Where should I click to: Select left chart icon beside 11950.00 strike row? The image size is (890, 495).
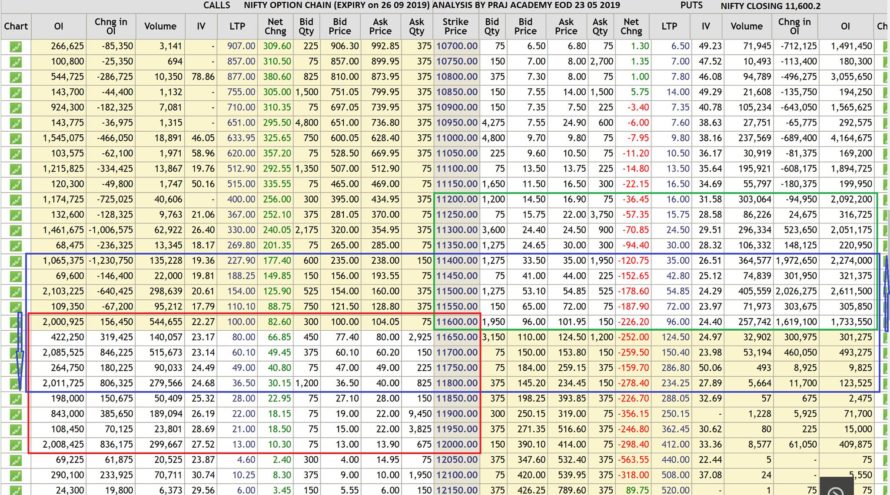point(15,430)
